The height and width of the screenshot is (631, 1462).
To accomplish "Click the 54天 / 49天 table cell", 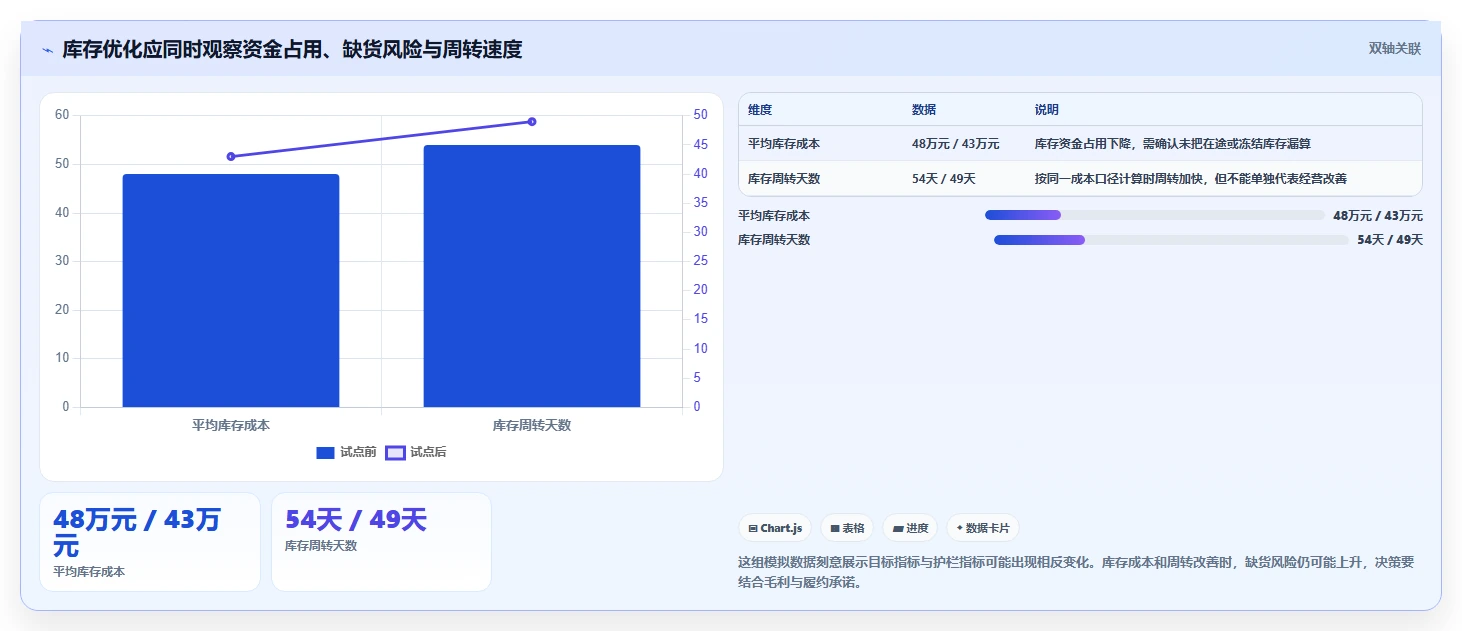I will tap(943, 179).
